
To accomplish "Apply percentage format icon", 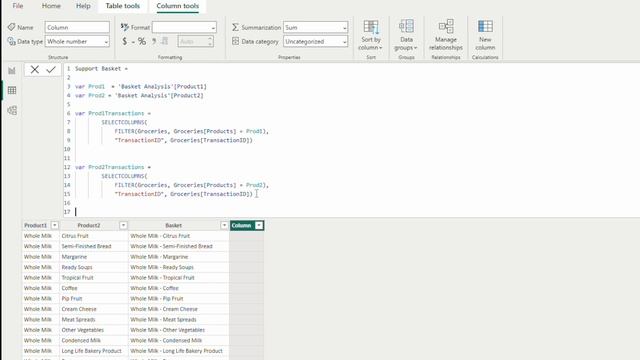I will [142, 41].
